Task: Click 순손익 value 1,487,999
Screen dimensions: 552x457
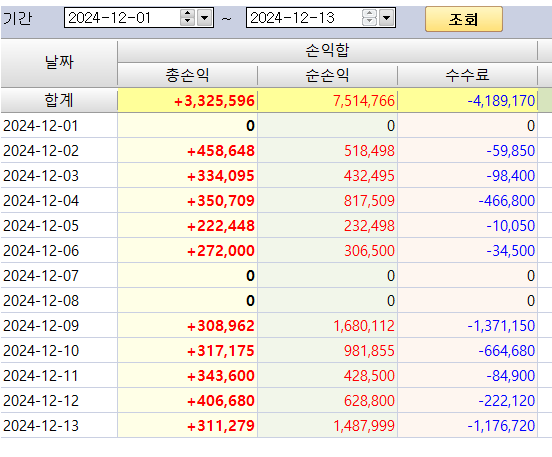Action: click(x=364, y=426)
